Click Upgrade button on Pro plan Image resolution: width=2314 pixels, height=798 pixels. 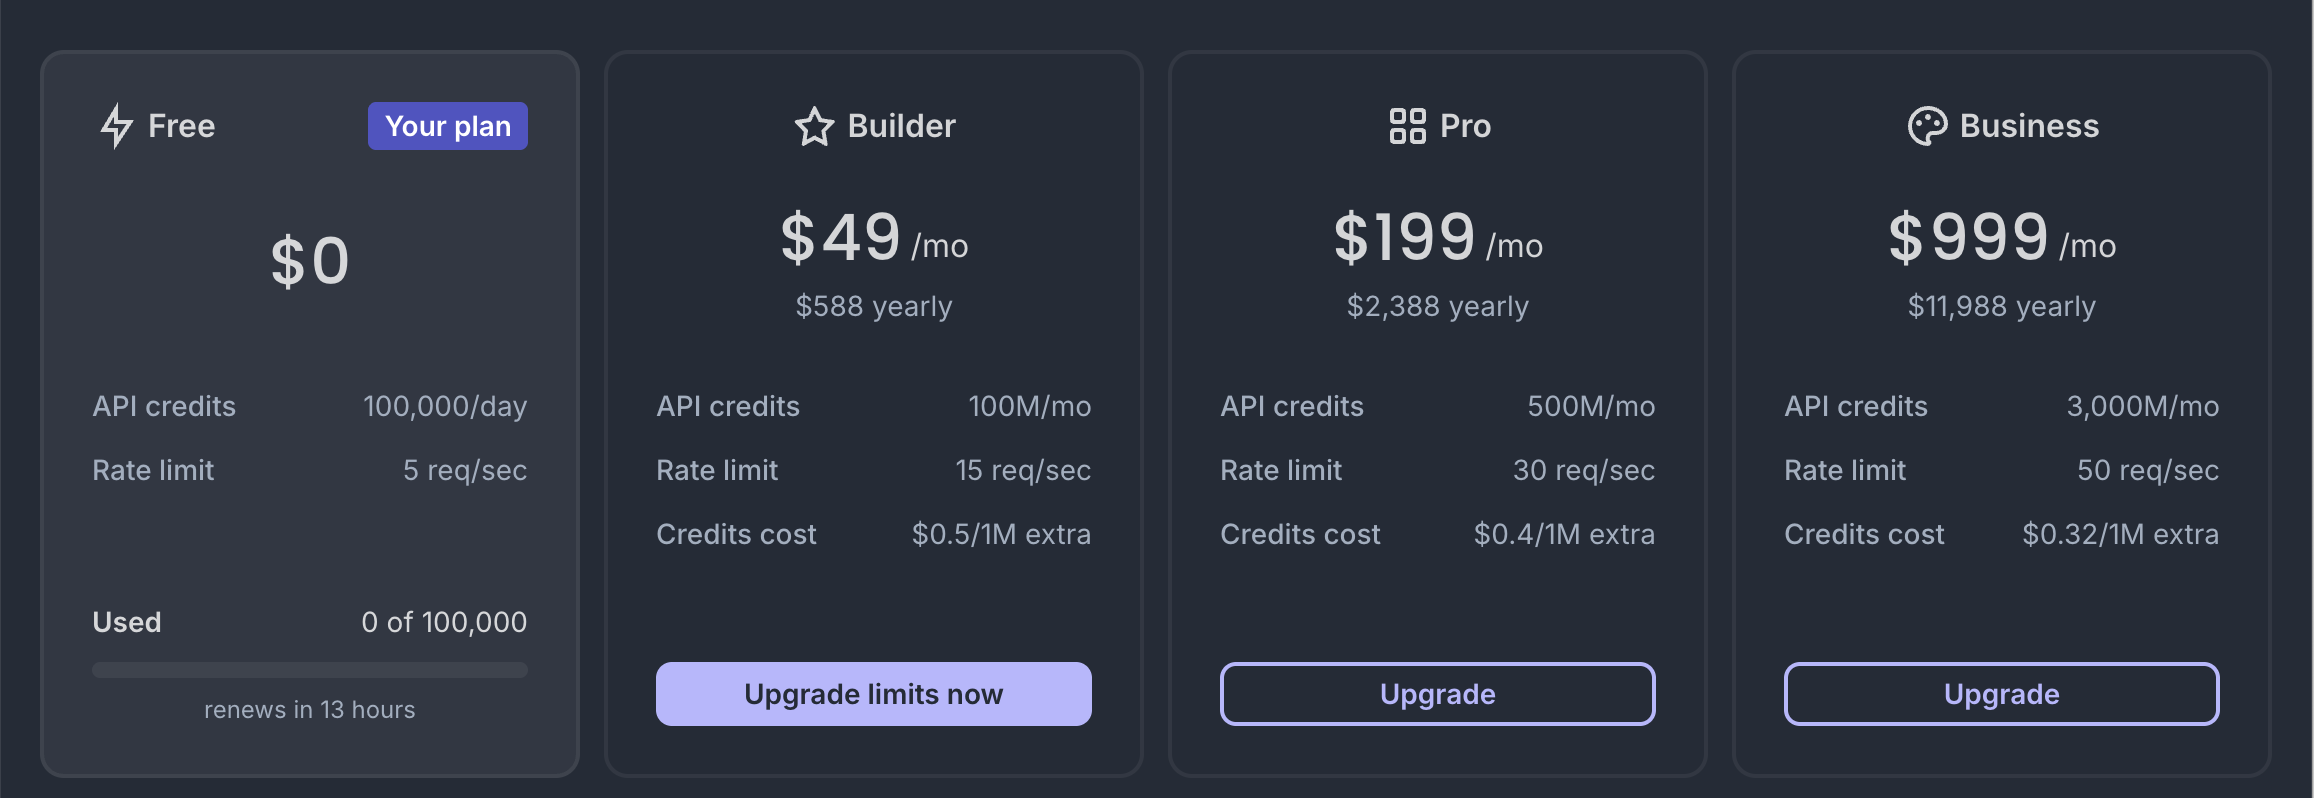point(1438,694)
